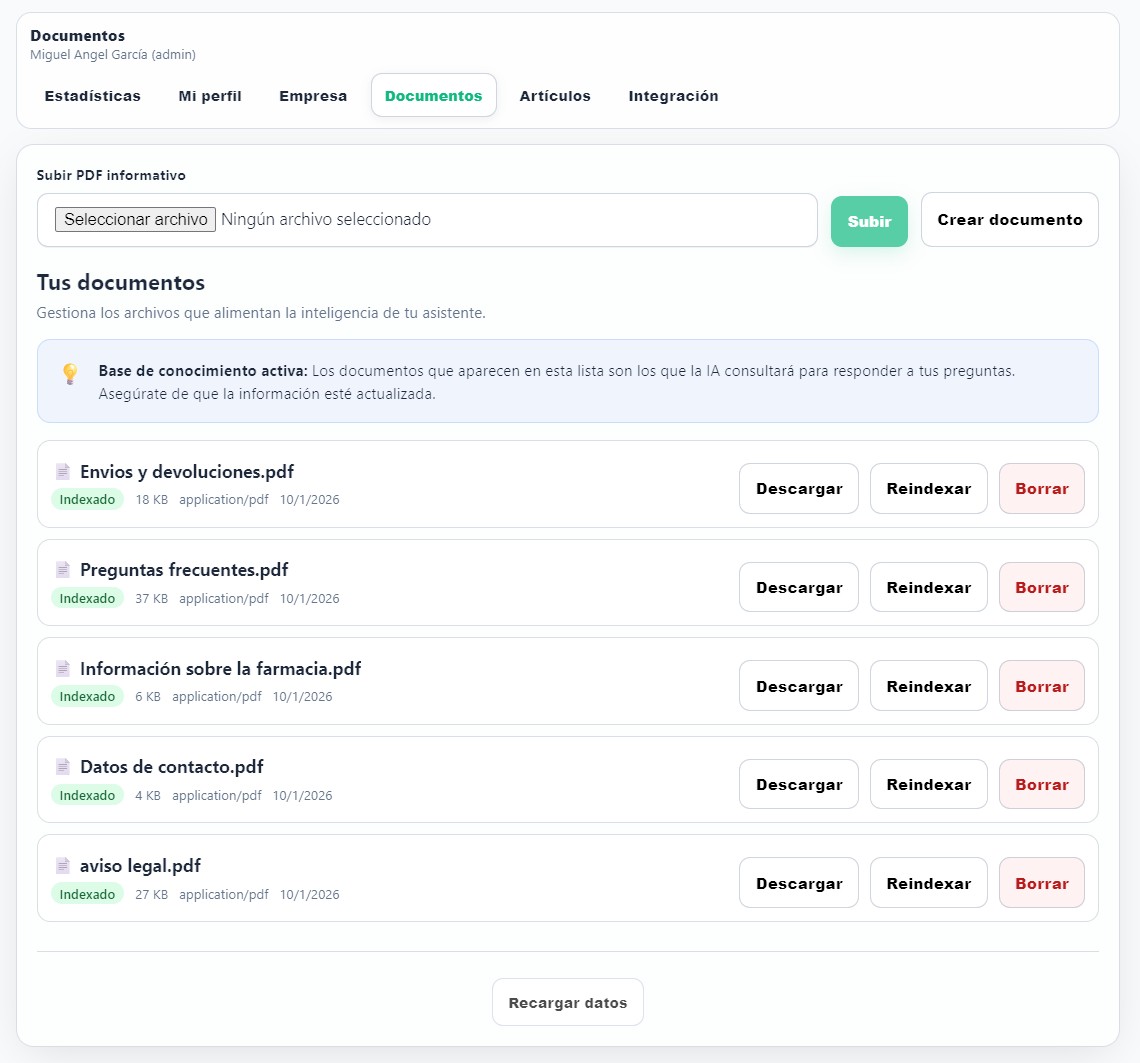Viewport: 1140px width, 1063px height.
Task: Click the Crear documento button
Action: [1009, 220]
